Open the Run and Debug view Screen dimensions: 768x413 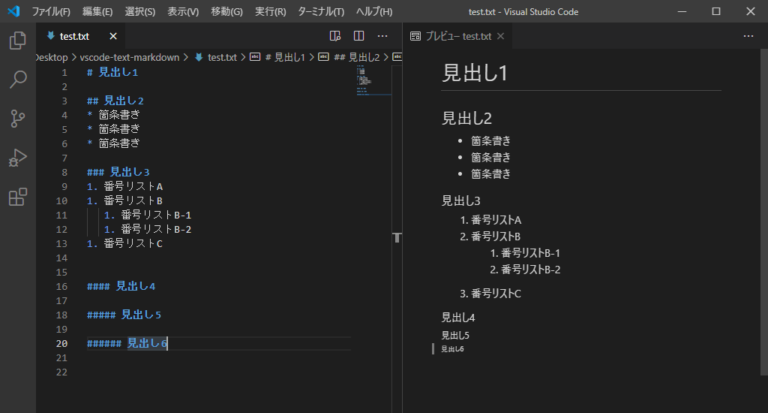[18, 158]
